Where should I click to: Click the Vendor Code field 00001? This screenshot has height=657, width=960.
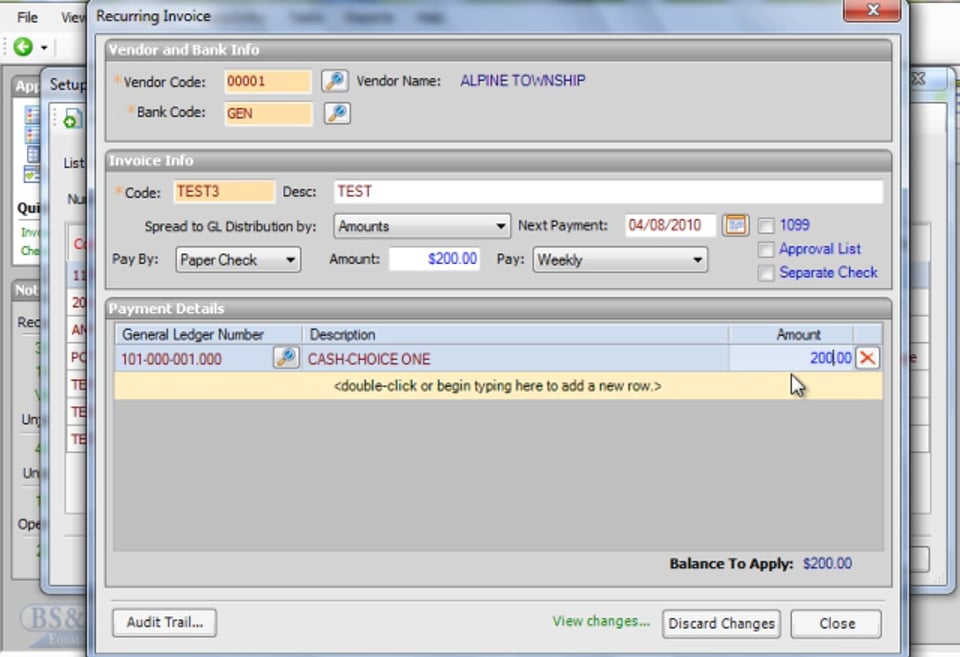click(x=268, y=81)
